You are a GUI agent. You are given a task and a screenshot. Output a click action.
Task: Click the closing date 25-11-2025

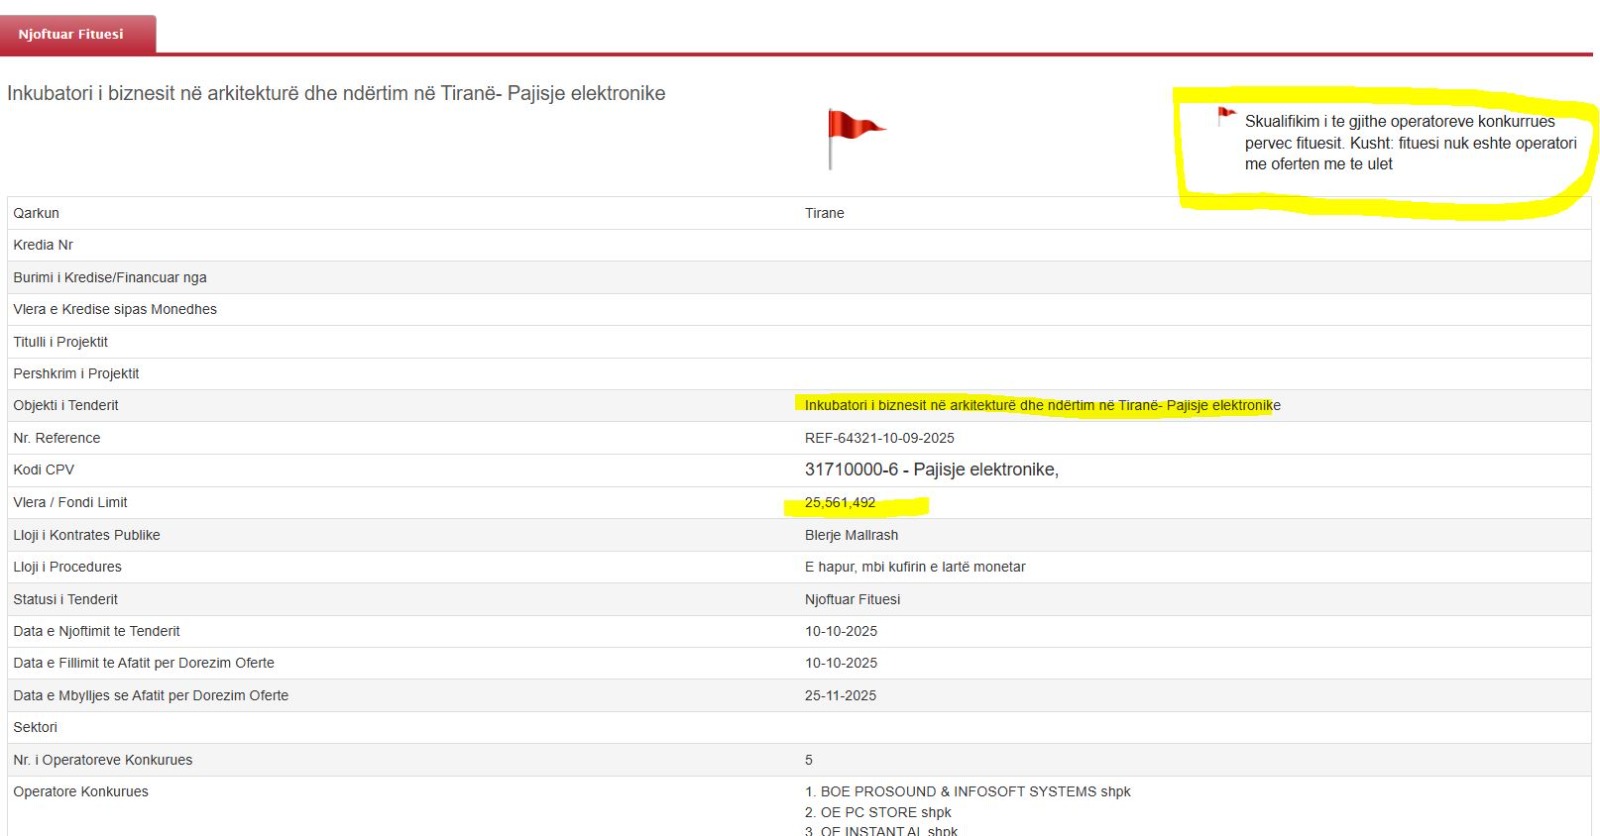coord(840,695)
